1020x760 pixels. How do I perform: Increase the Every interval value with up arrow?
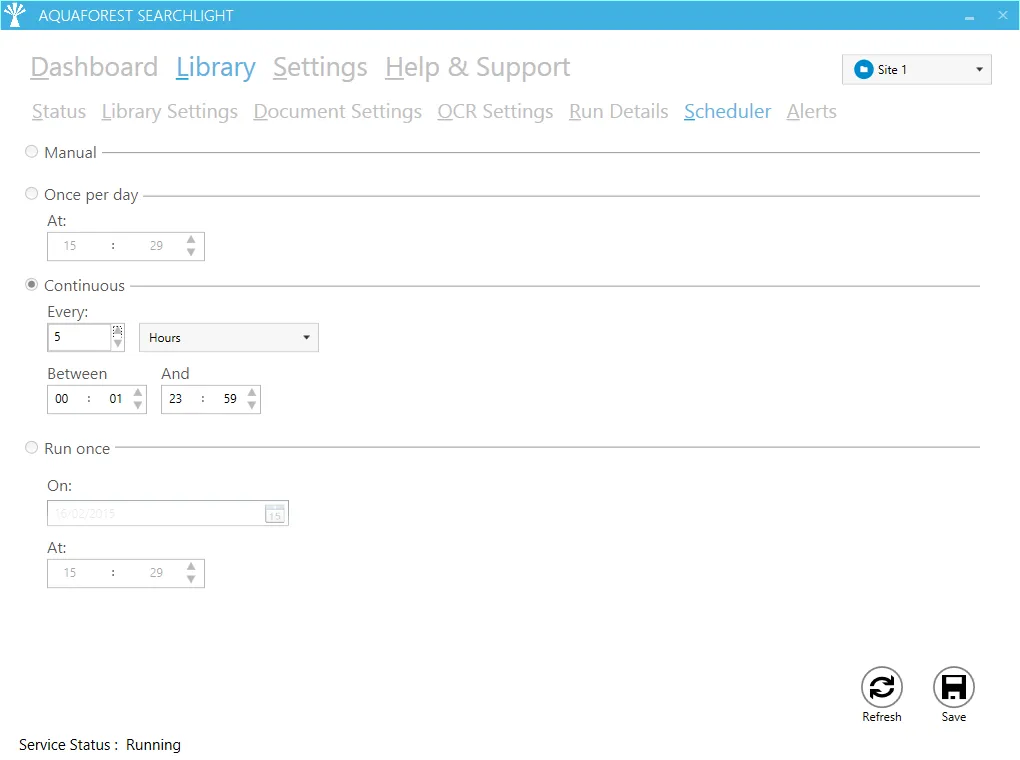118,331
